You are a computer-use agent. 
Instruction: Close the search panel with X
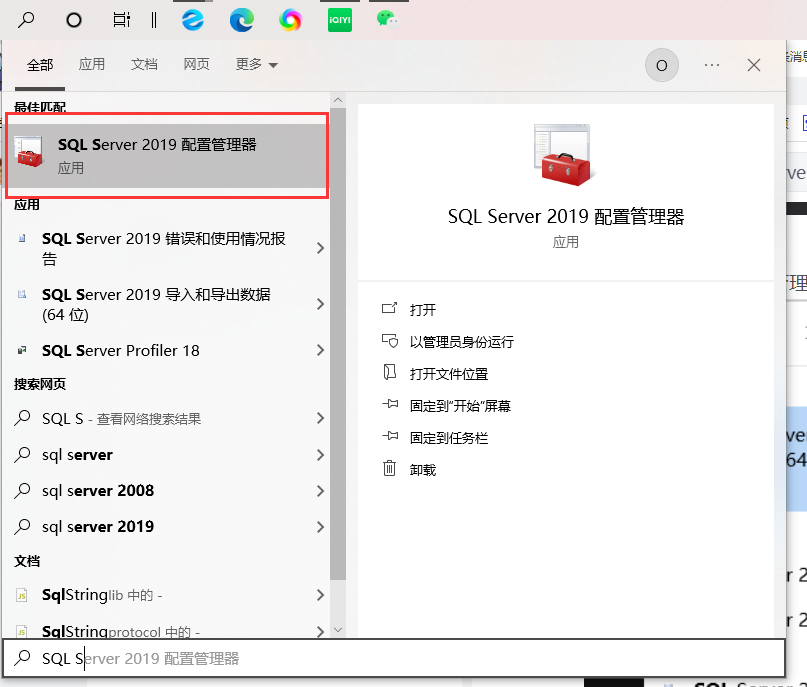click(x=754, y=65)
